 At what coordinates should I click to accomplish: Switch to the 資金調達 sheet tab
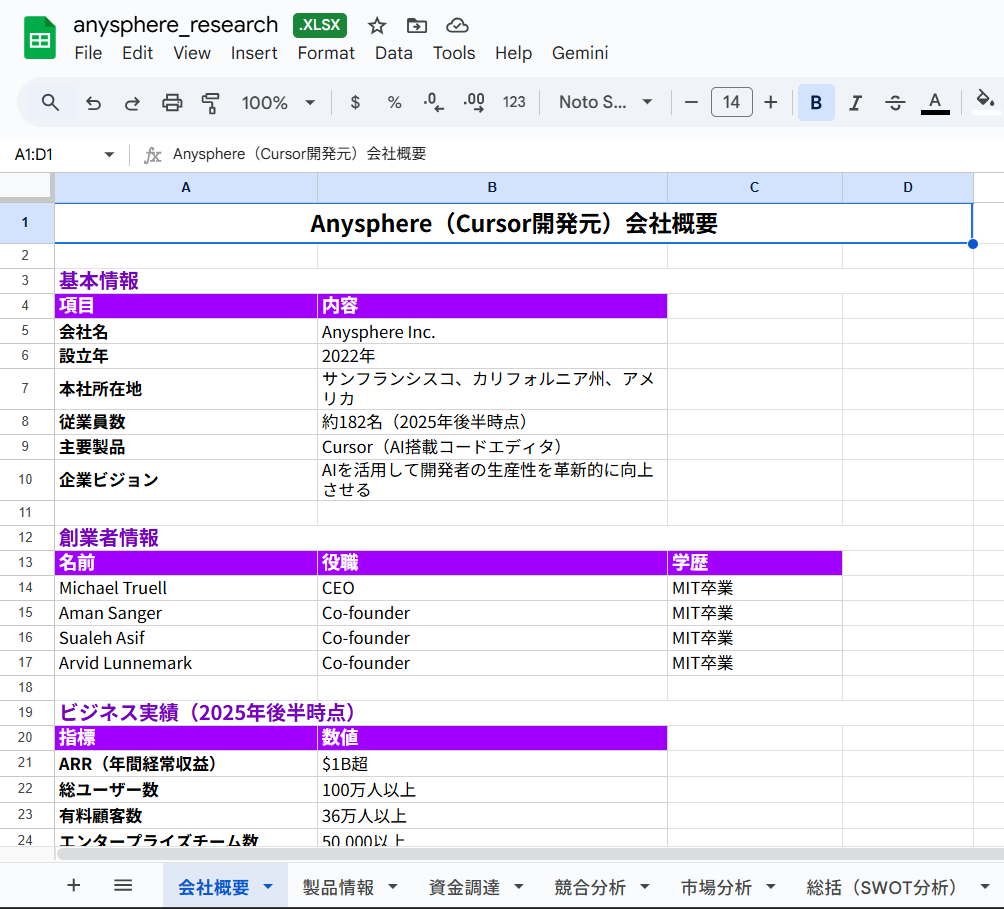[464, 887]
